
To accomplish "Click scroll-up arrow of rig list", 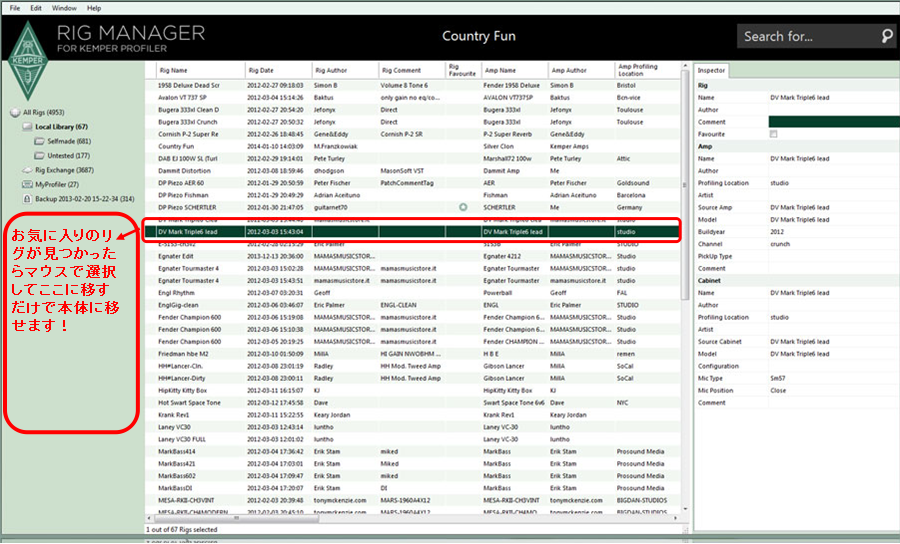I will pyautogui.click(x=685, y=66).
